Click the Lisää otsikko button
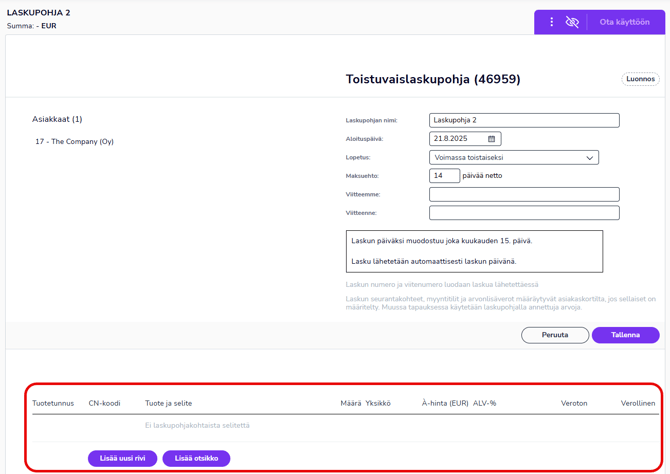The height and width of the screenshot is (474, 670). [x=196, y=458]
